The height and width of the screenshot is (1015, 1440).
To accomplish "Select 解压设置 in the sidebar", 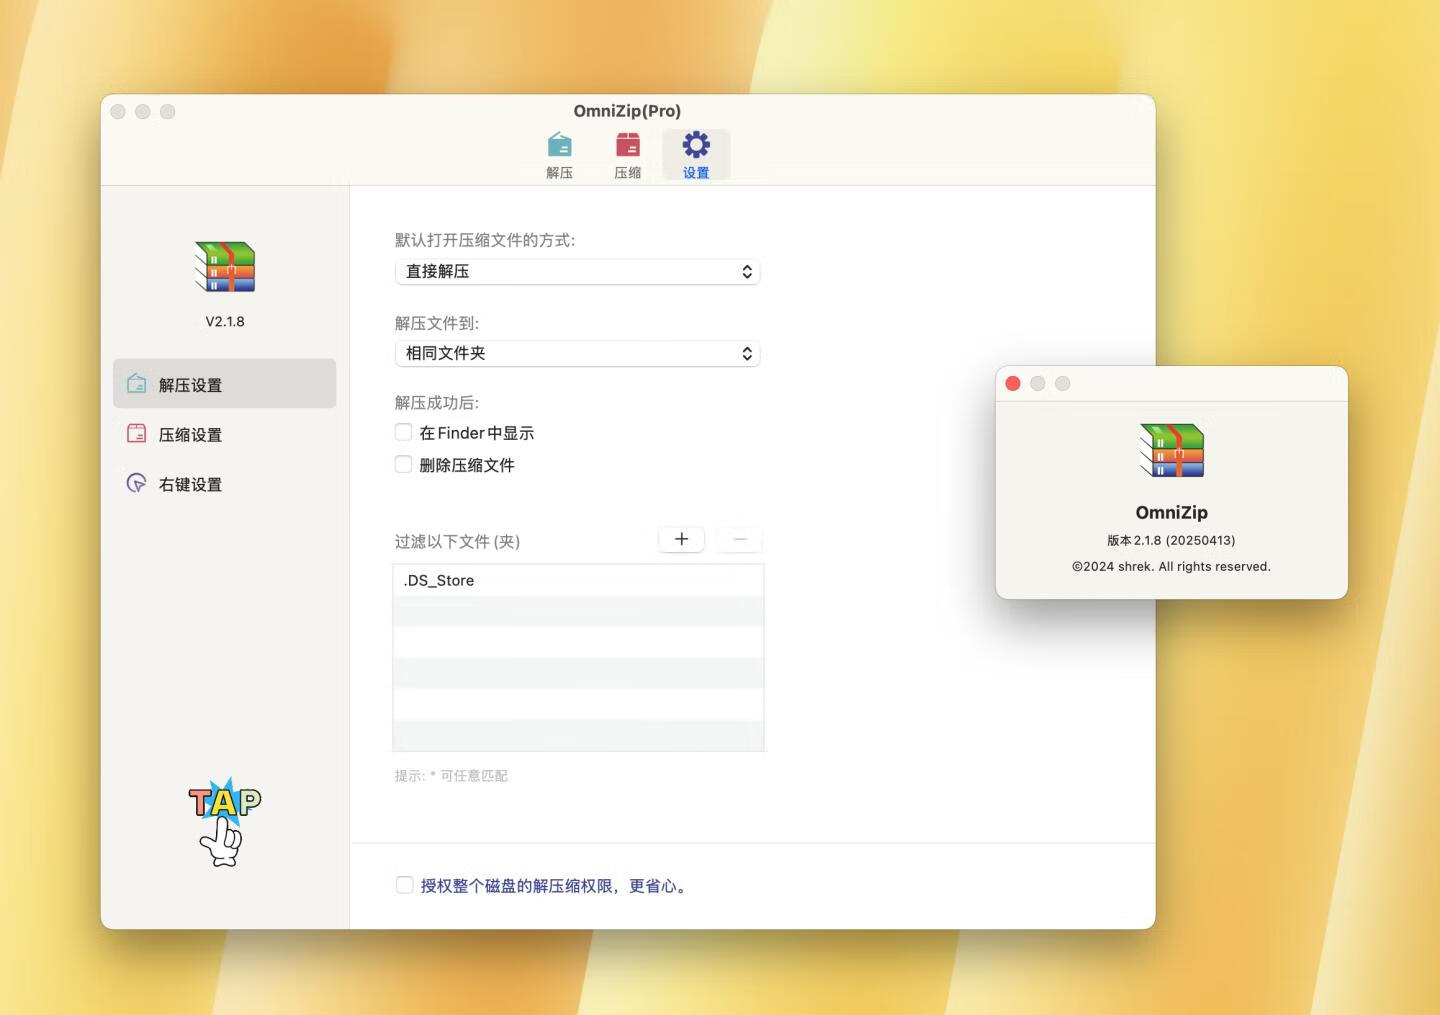I will point(224,384).
